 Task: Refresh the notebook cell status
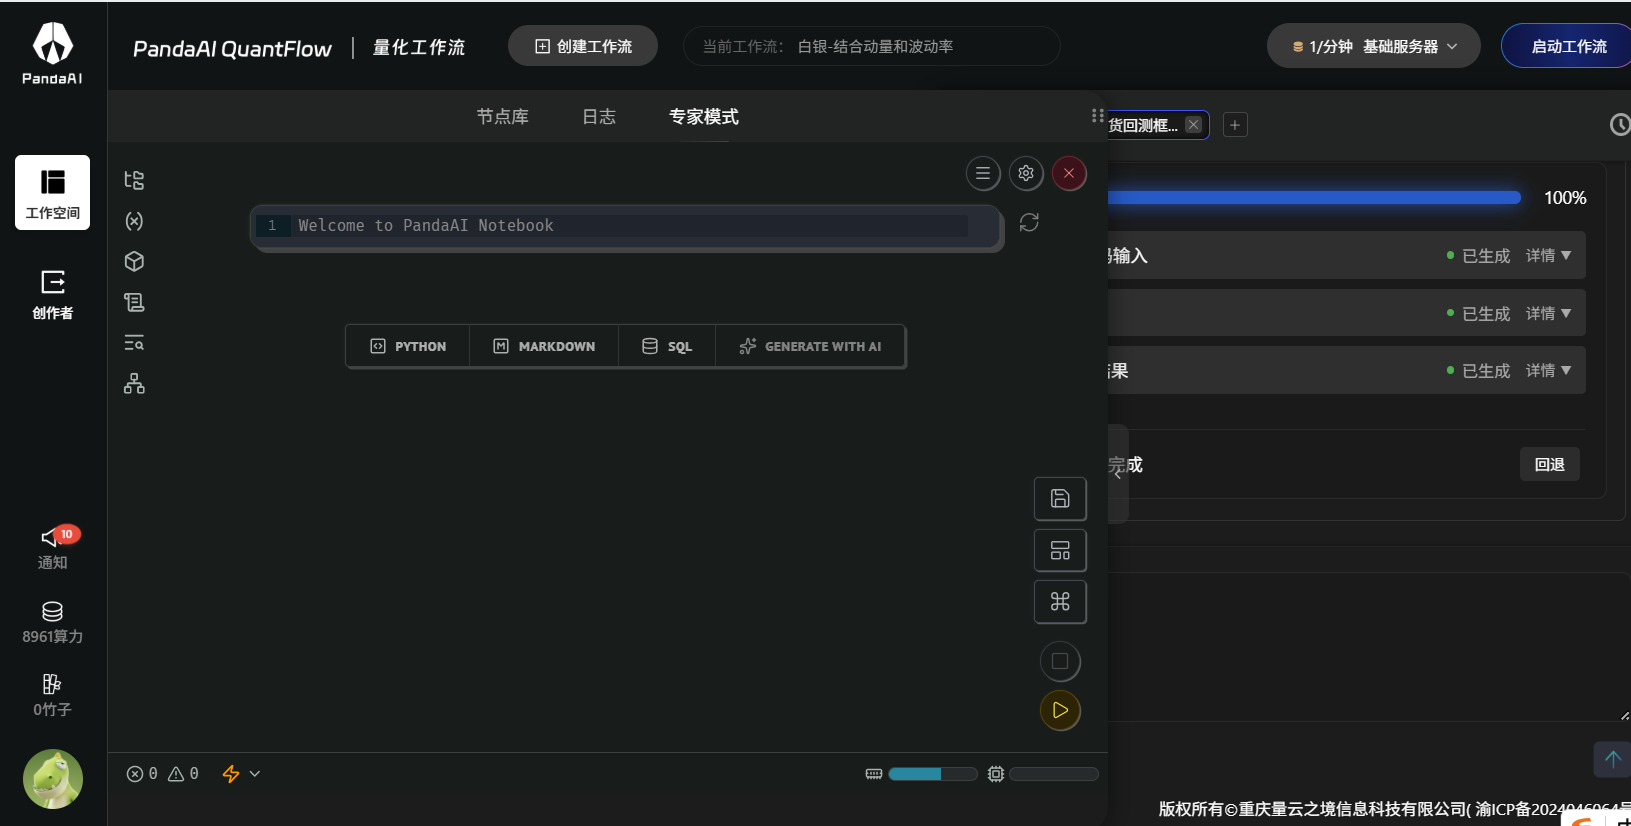[x=1029, y=222]
